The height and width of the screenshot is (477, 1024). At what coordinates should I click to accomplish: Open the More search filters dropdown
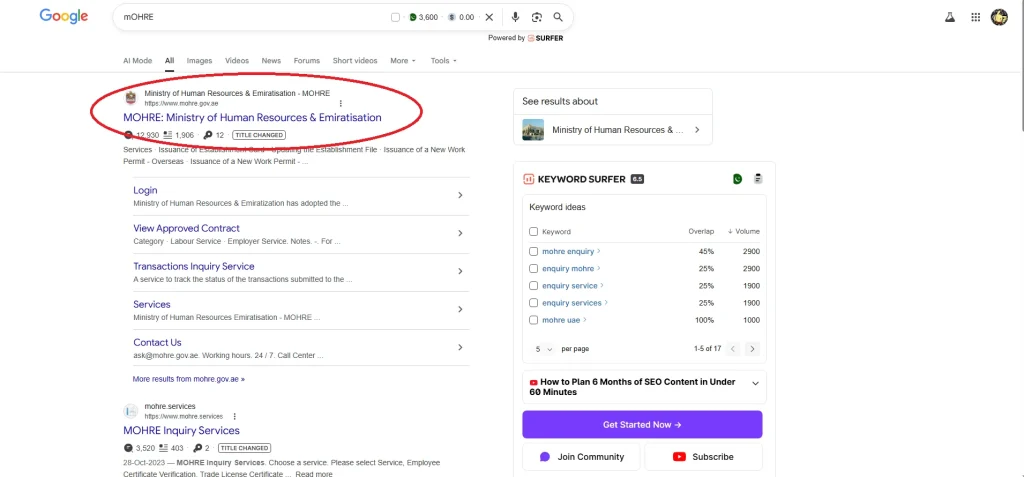[403, 61]
